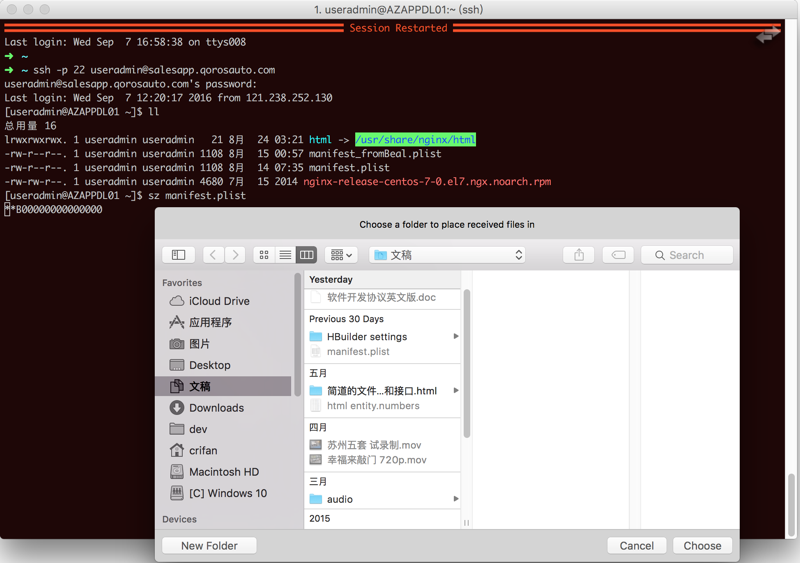Screen dimensions: 800x563
Task: Click the column resize handle at bottom
Action: [466, 523]
